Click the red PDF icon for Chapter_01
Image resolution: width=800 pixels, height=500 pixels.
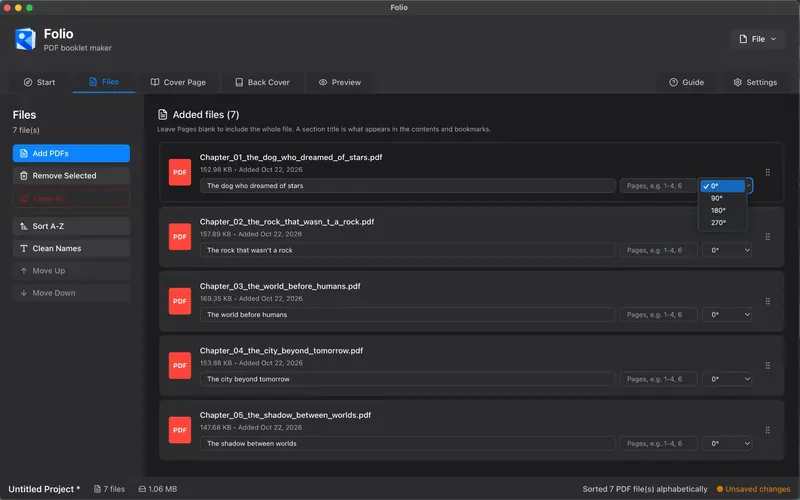(x=180, y=172)
